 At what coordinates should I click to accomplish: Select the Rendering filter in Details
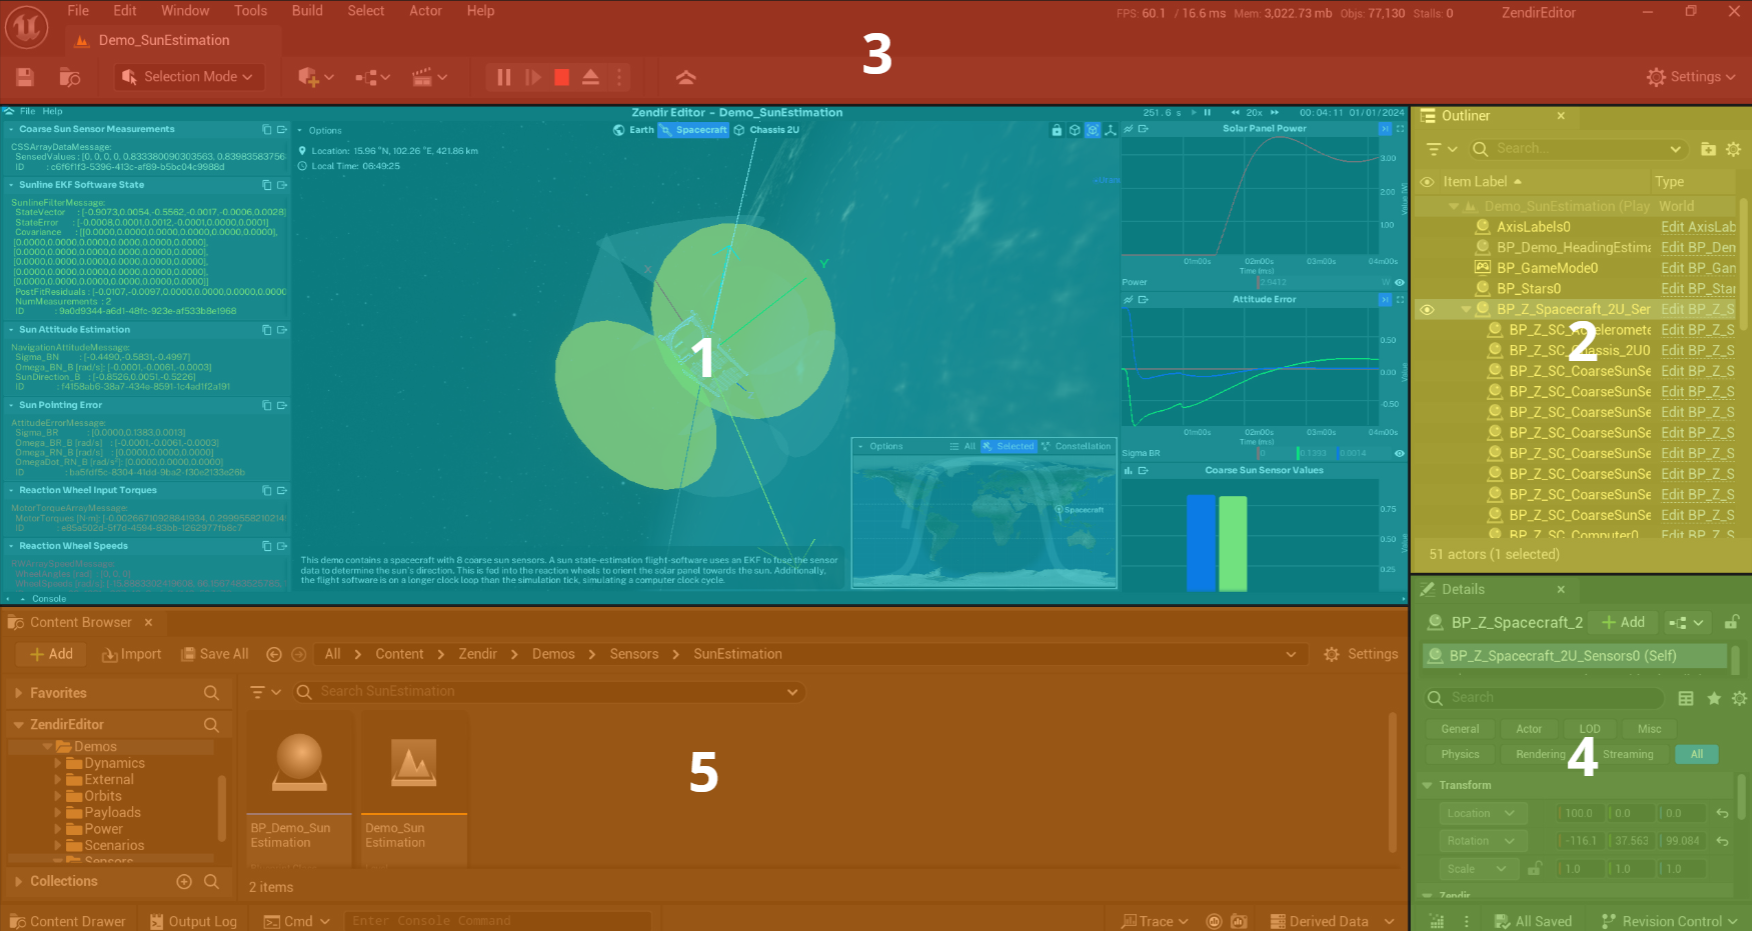[1540, 754]
